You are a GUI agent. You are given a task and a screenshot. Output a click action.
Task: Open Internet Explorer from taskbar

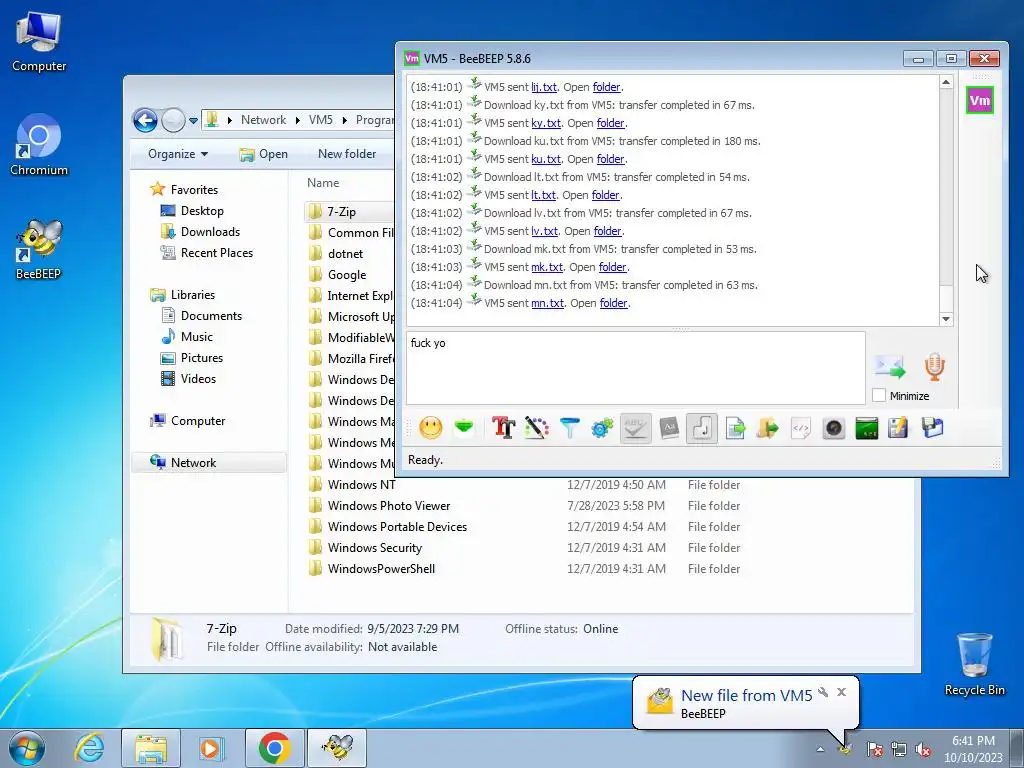coord(89,748)
